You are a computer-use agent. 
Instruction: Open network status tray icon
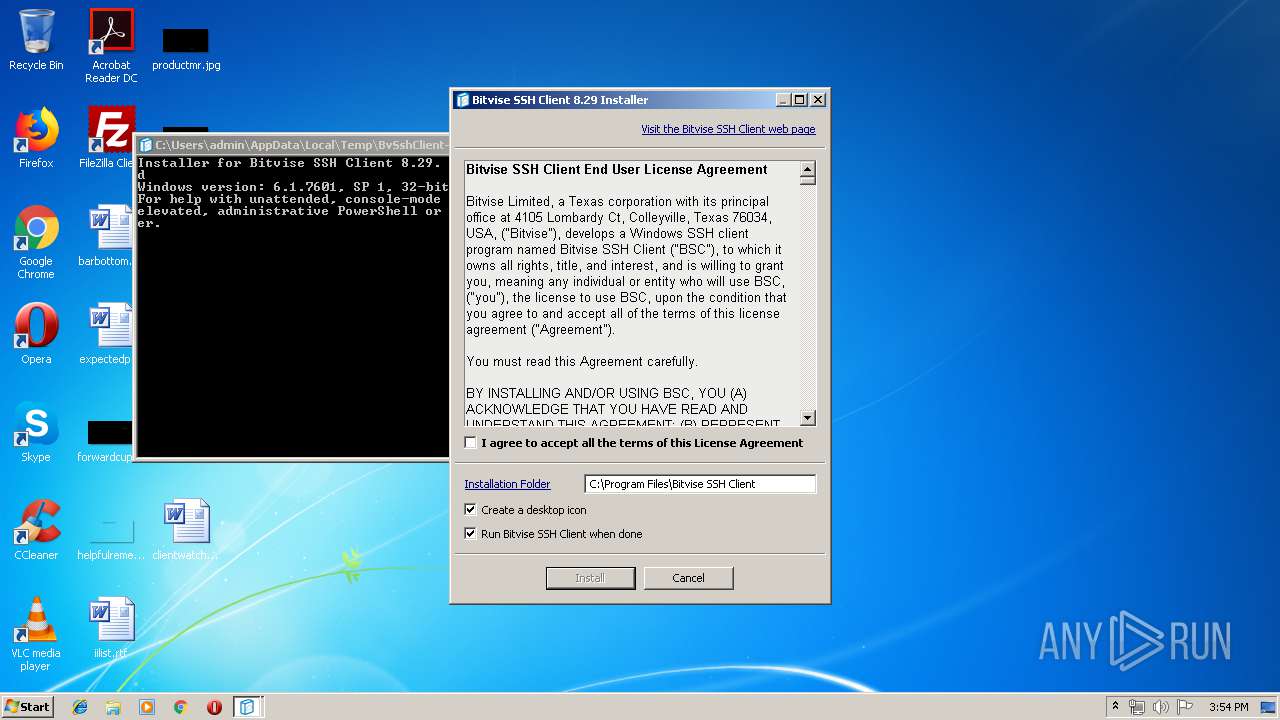click(x=1137, y=707)
